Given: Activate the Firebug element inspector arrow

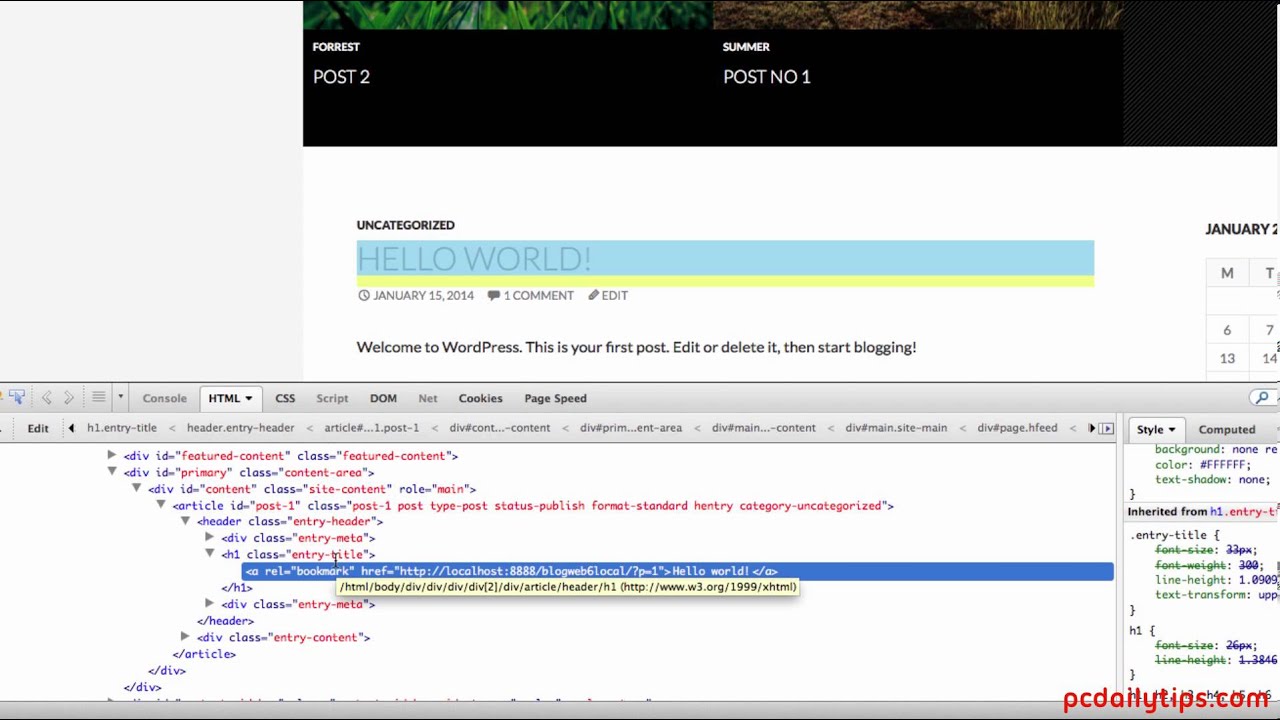Looking at the screenshot, I should tap(16, 398).
